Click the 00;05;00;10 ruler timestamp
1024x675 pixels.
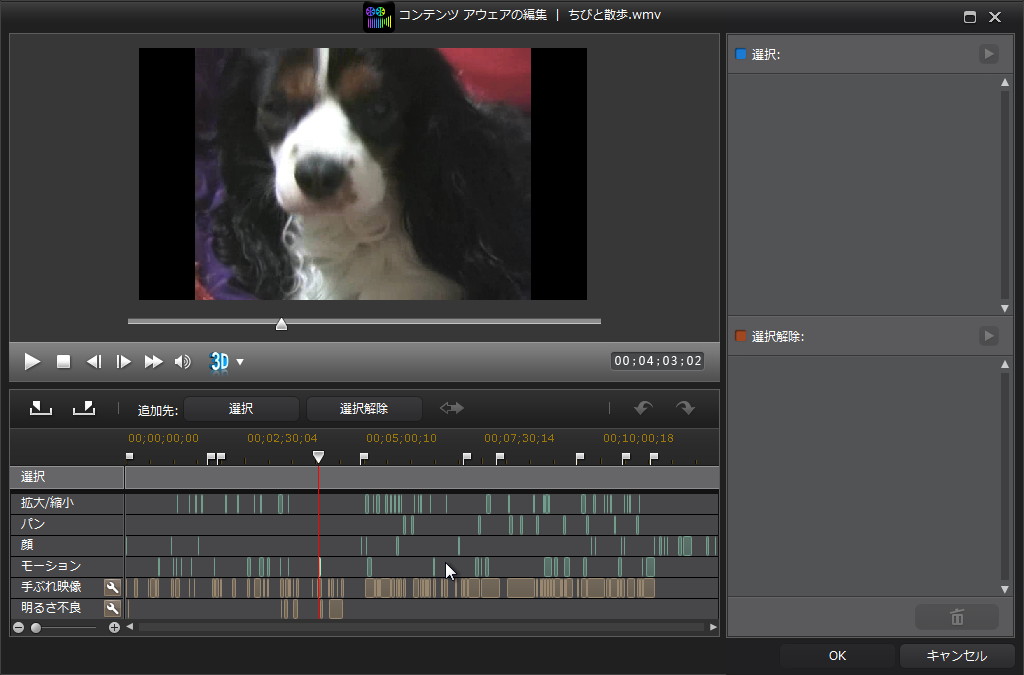401,438
